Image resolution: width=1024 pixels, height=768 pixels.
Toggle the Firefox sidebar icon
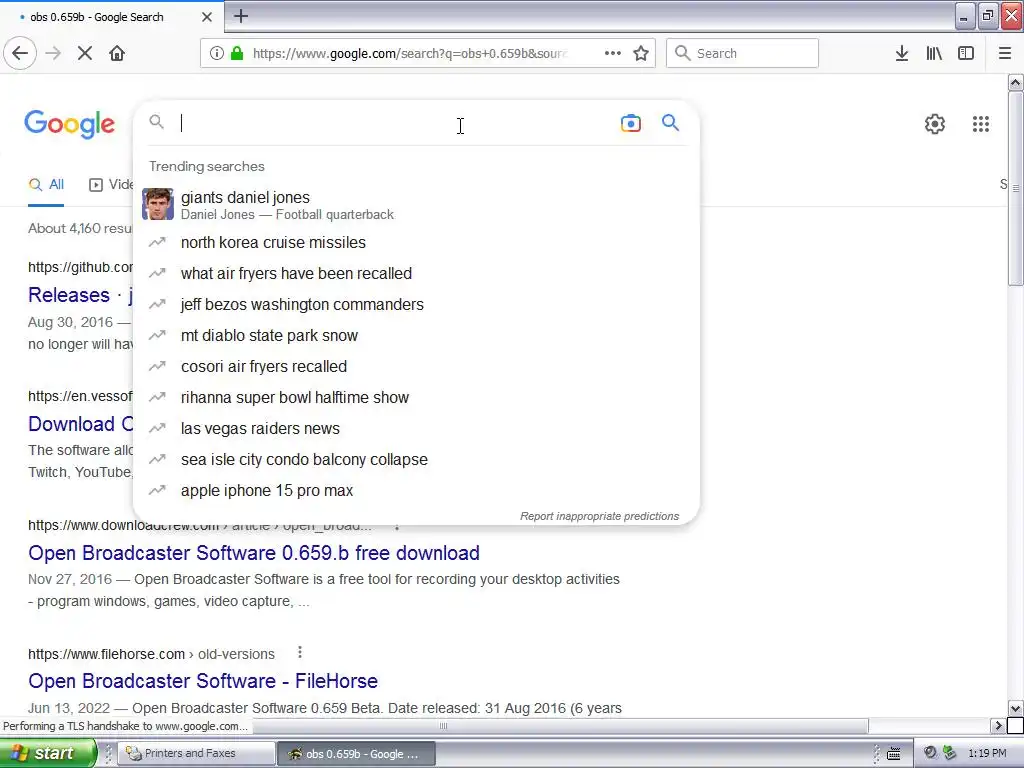click(966, 53)
